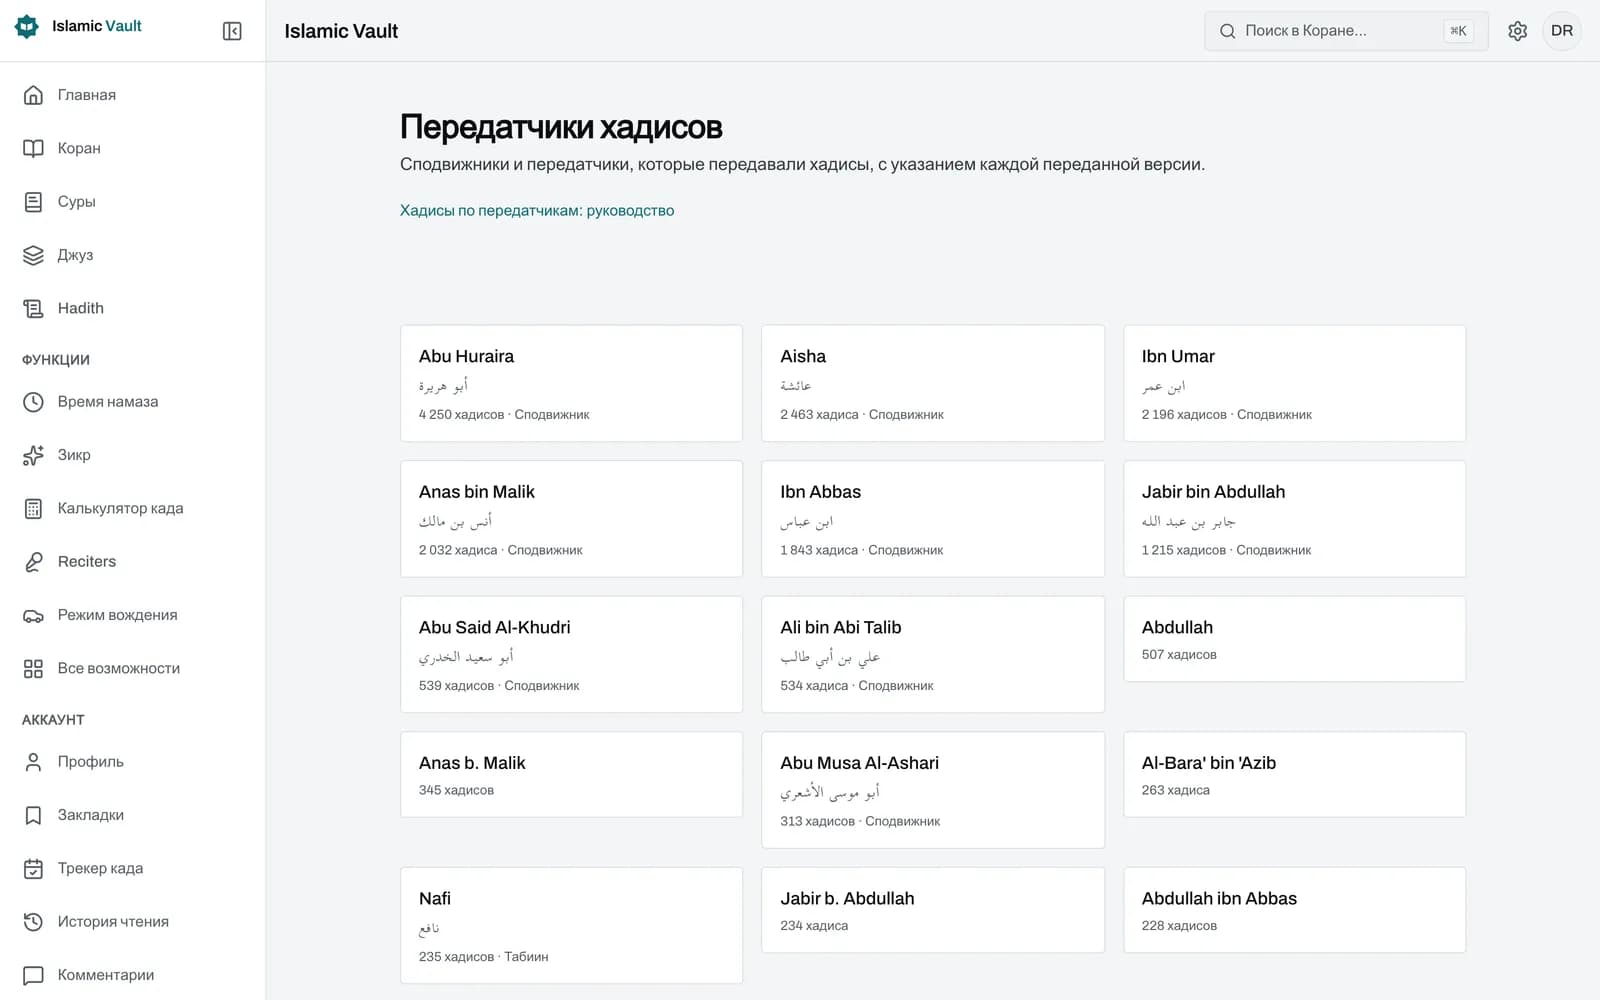
Task: Open the Abu Huraira narrator card
Action: coord(571,383)
